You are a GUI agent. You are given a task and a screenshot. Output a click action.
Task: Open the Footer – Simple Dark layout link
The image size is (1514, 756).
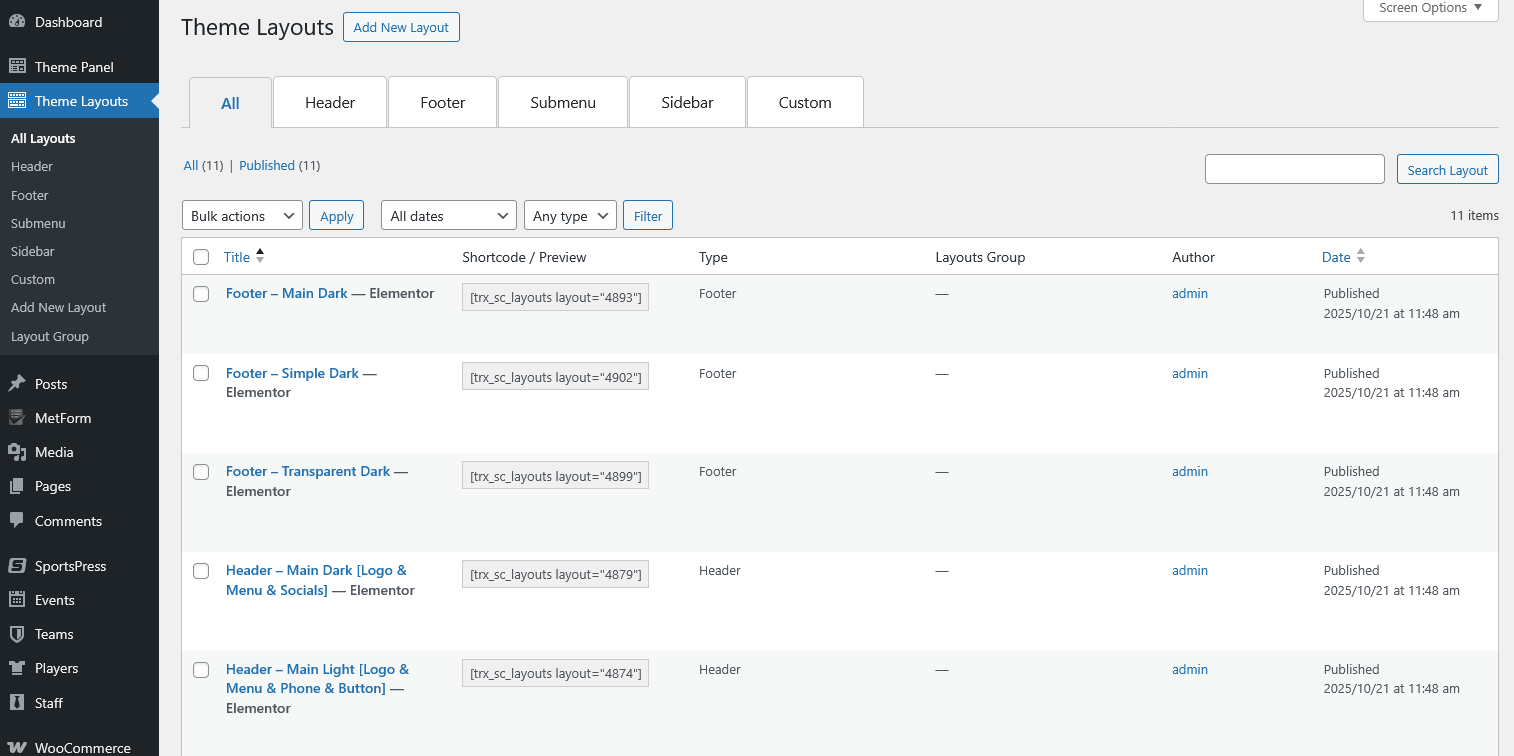click(x=292, y=373)
